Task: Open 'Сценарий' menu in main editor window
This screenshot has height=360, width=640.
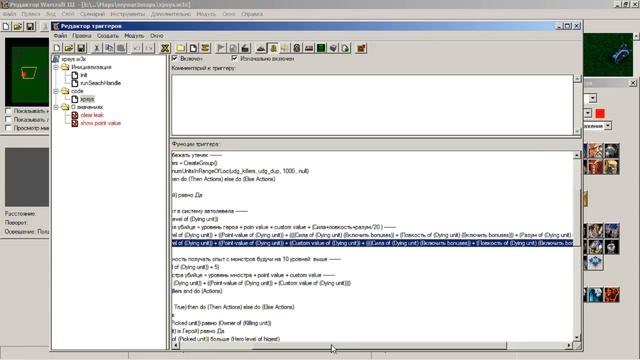Action: 92,14
